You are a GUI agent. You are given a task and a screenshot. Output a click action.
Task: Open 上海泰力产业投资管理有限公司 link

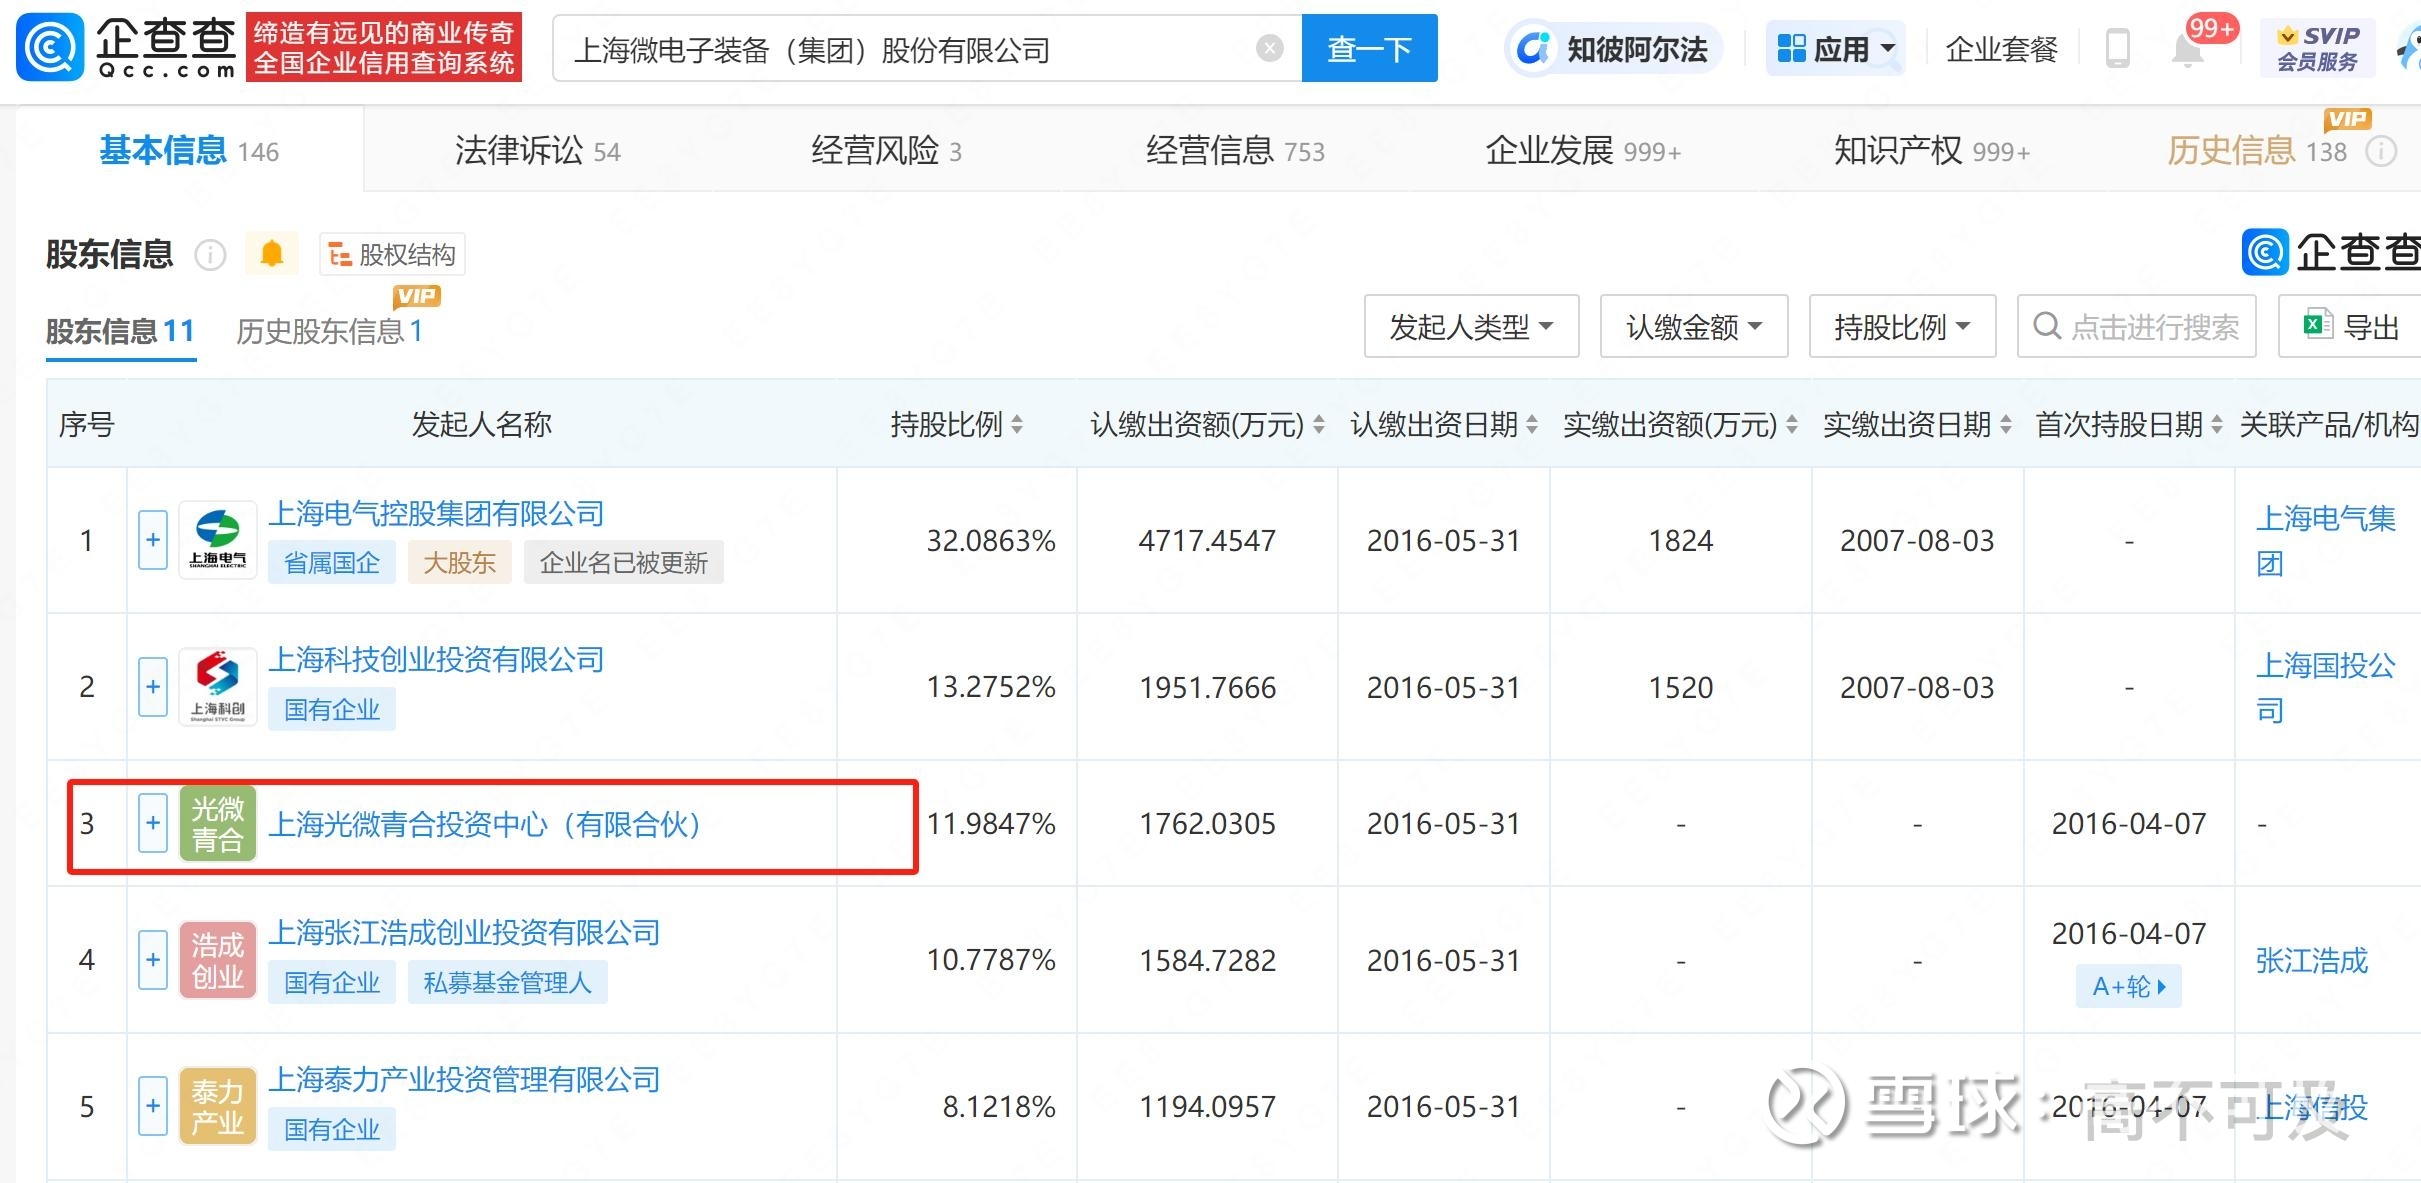tap(464, 1080)
